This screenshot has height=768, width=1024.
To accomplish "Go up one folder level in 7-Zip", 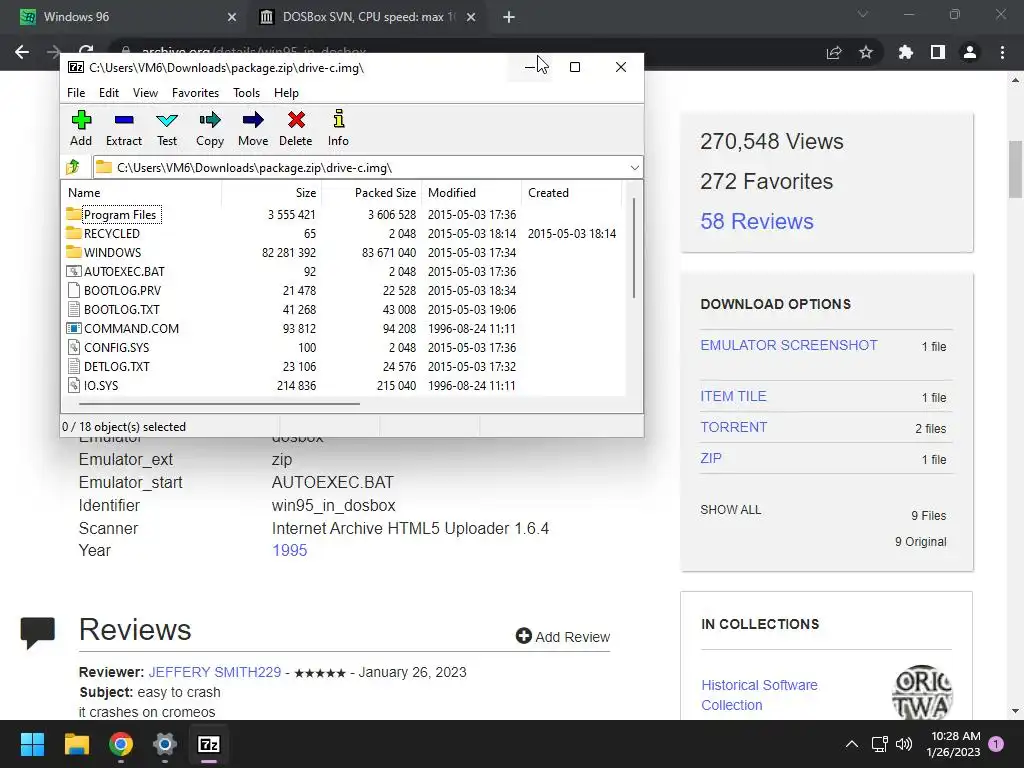I will click(x=73, y=168).
